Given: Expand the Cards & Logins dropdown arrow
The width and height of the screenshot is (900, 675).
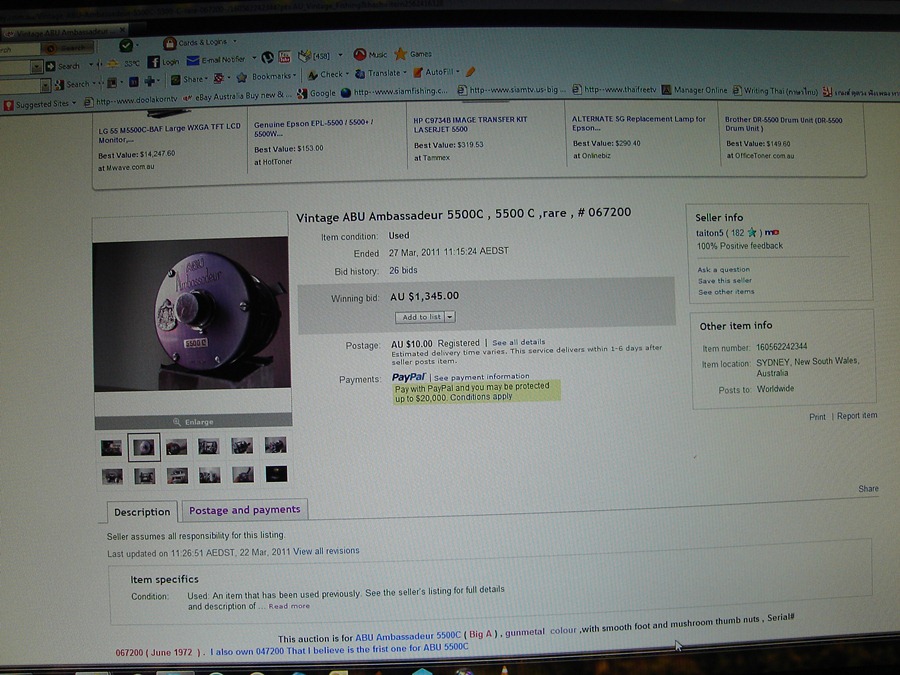Looking at the screenshot, I should click(235, 41).
